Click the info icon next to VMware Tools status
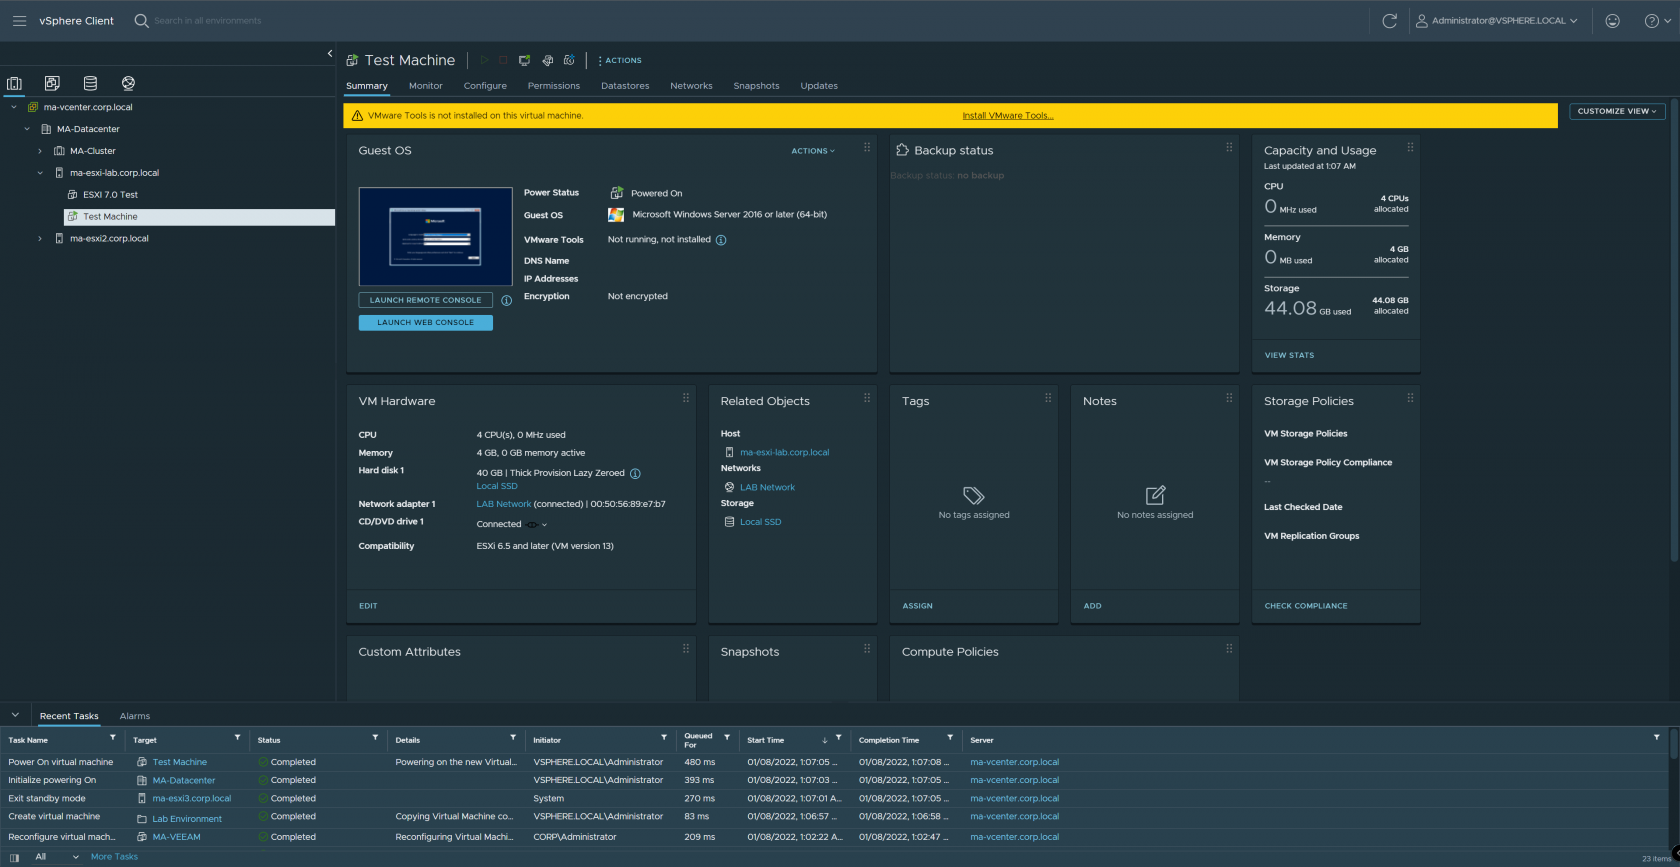 (721, 240)
